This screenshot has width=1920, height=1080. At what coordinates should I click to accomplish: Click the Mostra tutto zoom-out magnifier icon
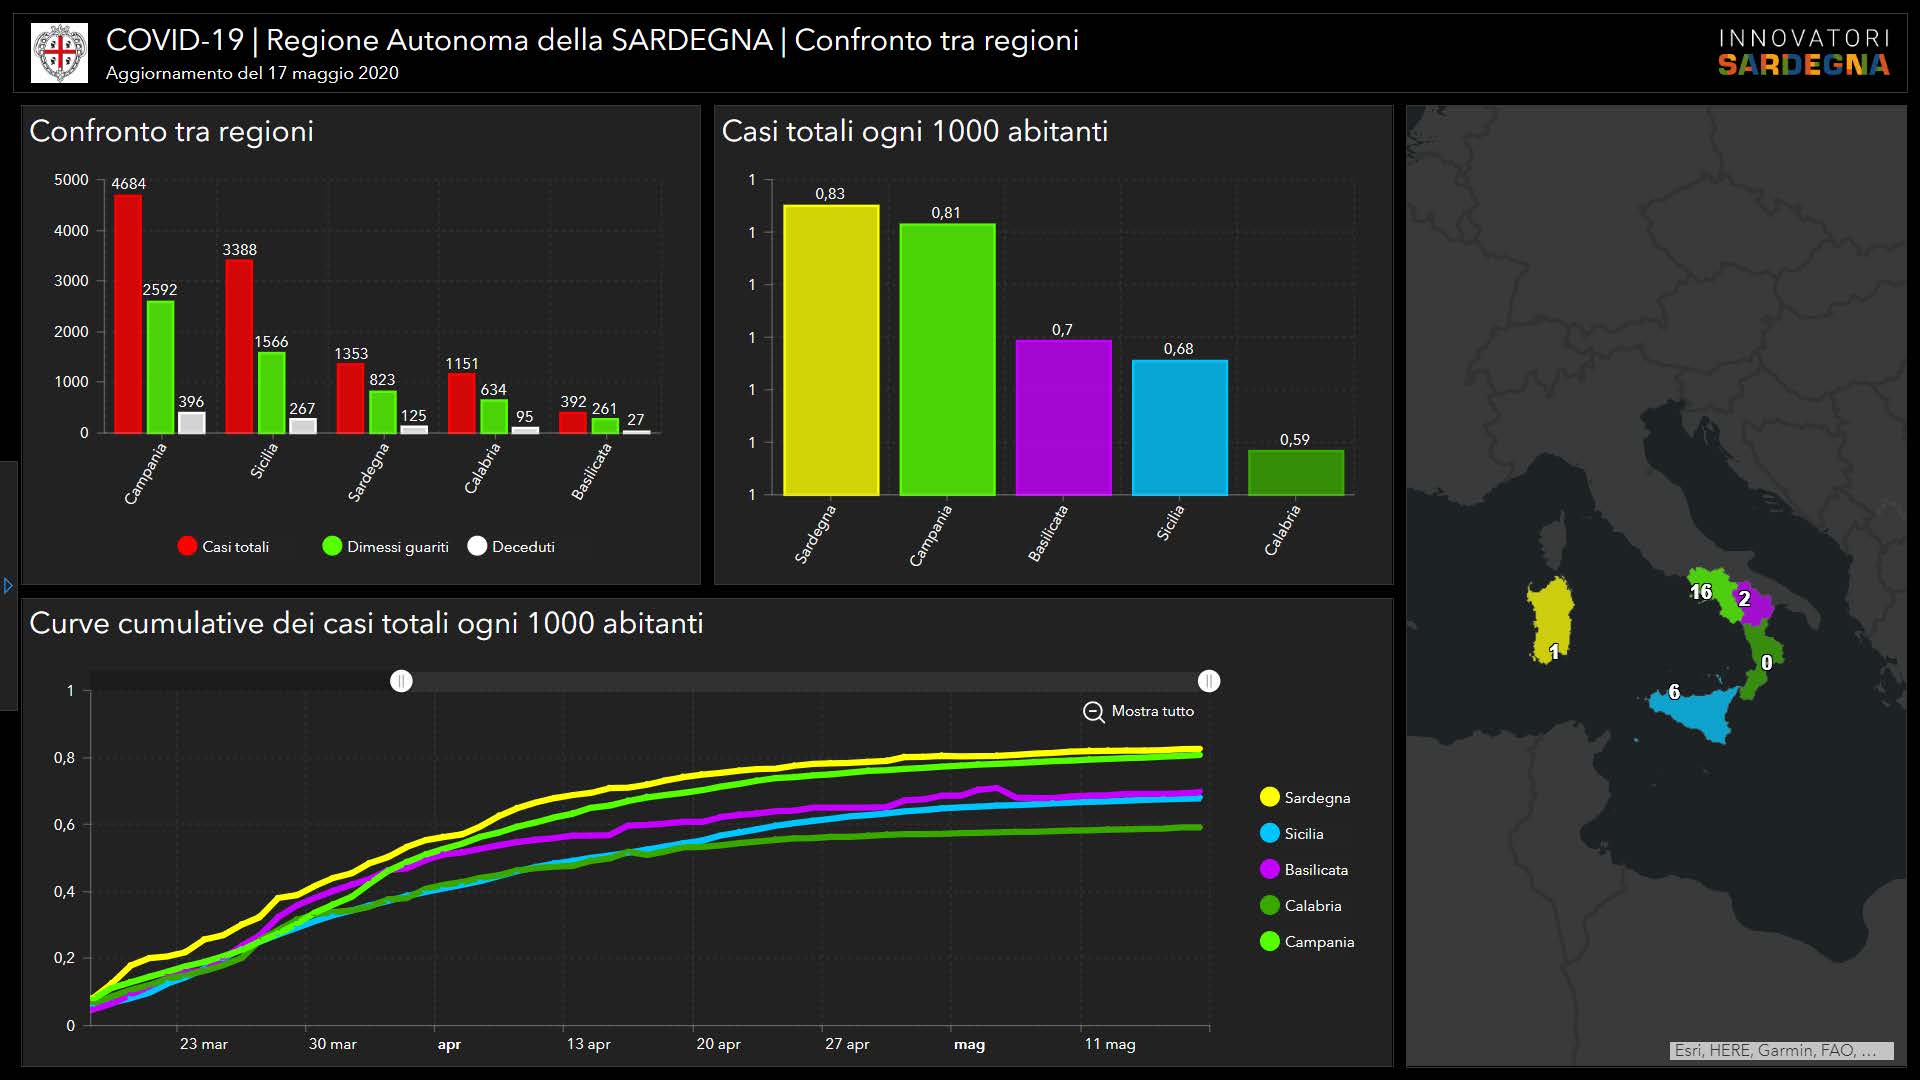(1093, 712)
